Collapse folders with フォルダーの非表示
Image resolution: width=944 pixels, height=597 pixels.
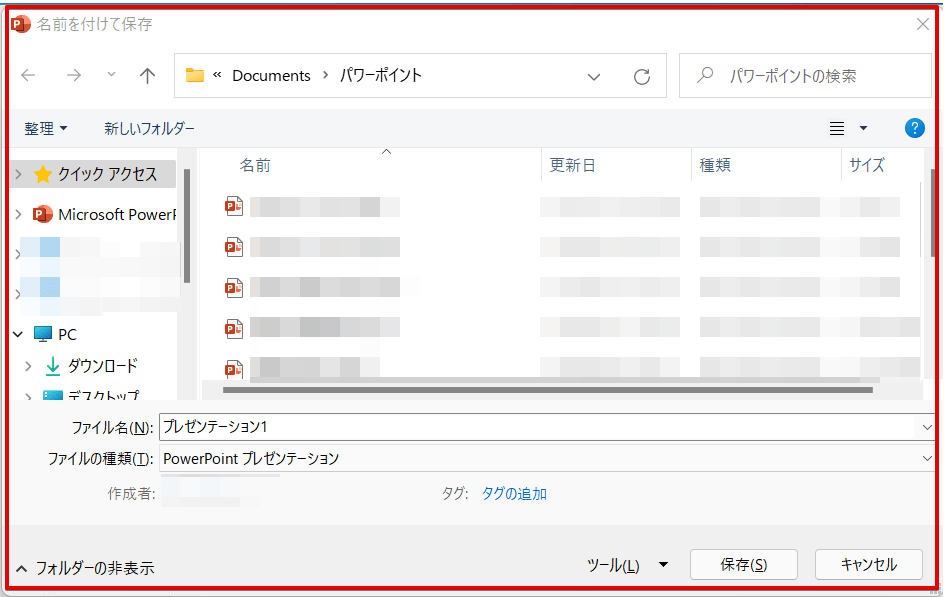85,568
